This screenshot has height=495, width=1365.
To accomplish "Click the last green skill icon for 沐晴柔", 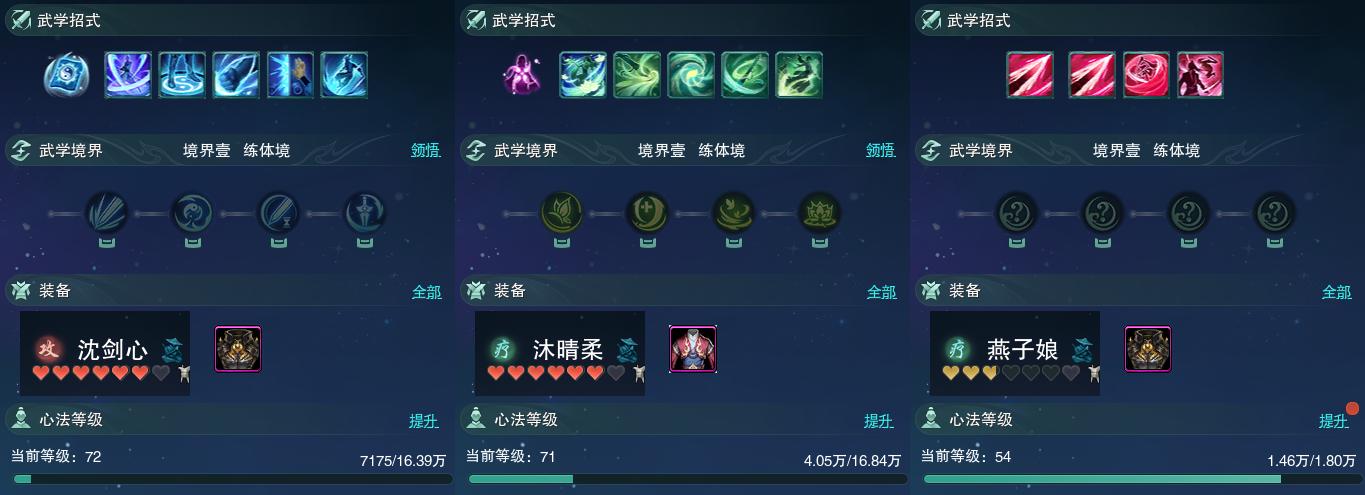I will click(799, 75).
